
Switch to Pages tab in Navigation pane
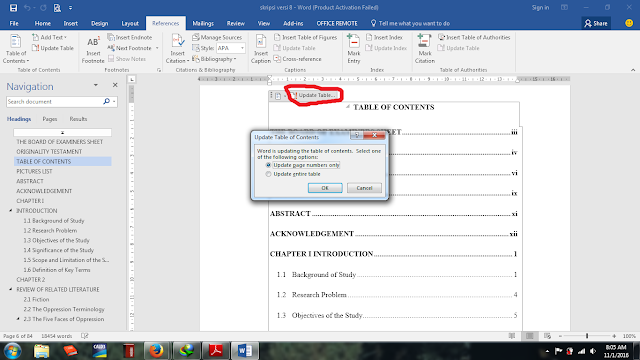tap(50, 119)
